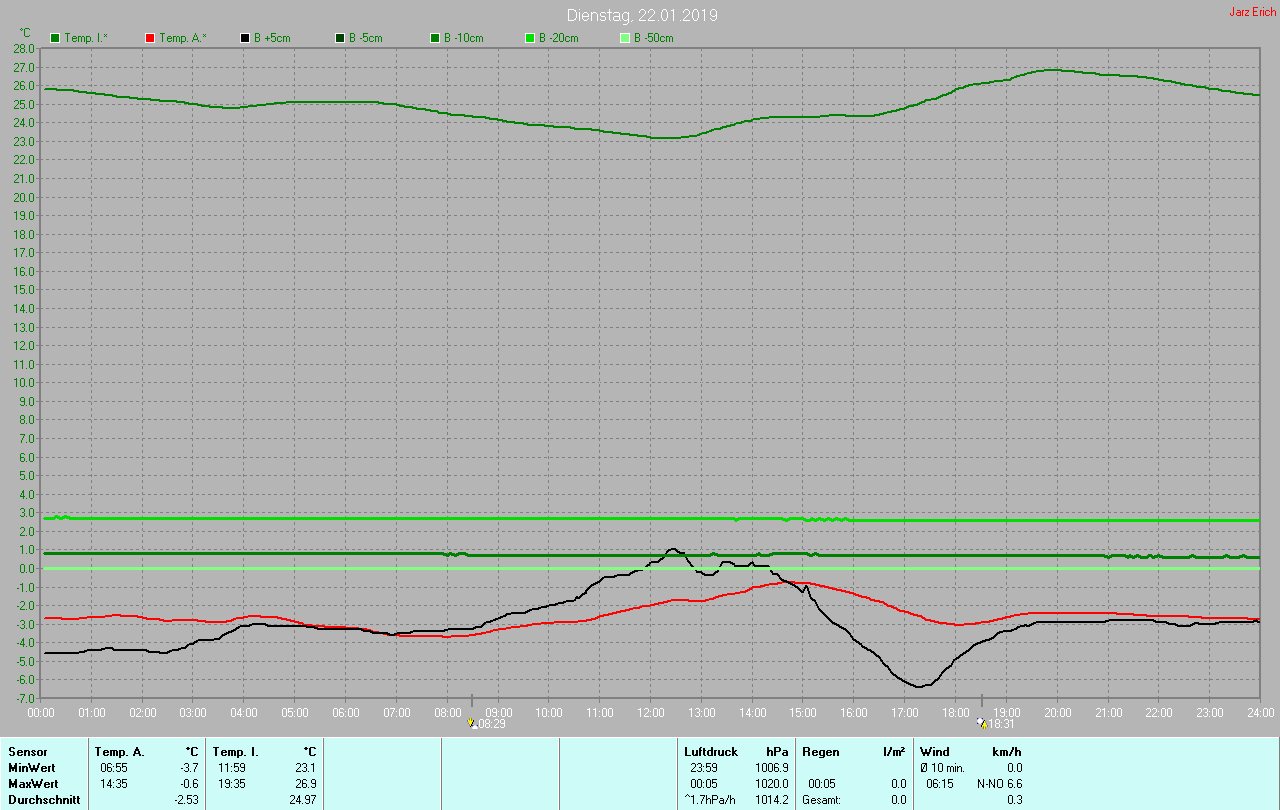Click the sunrise marker icon at 08:29
The height and width of the screenshot is (810, 1280).
click(x=472, y=723)
